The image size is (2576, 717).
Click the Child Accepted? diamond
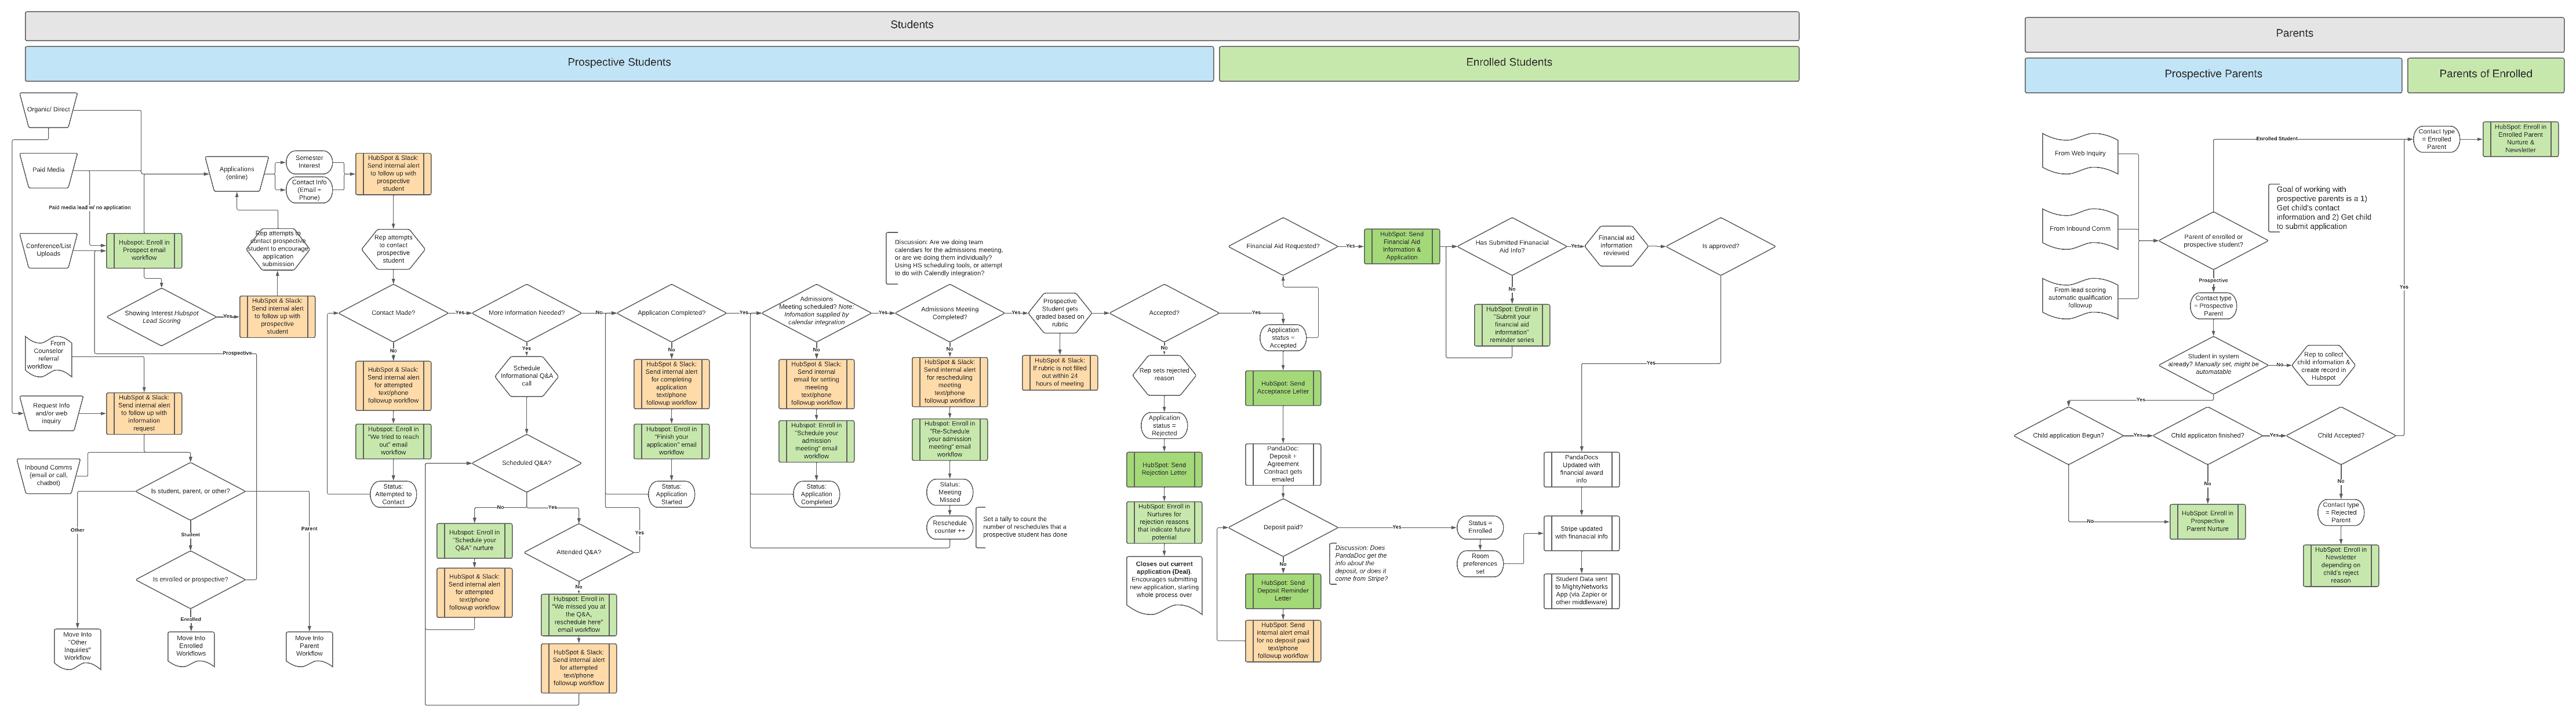(2341, 436)
